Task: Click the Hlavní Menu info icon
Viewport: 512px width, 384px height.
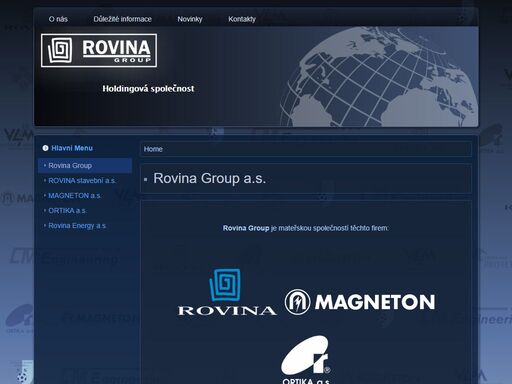Action: tap(45, 148)
